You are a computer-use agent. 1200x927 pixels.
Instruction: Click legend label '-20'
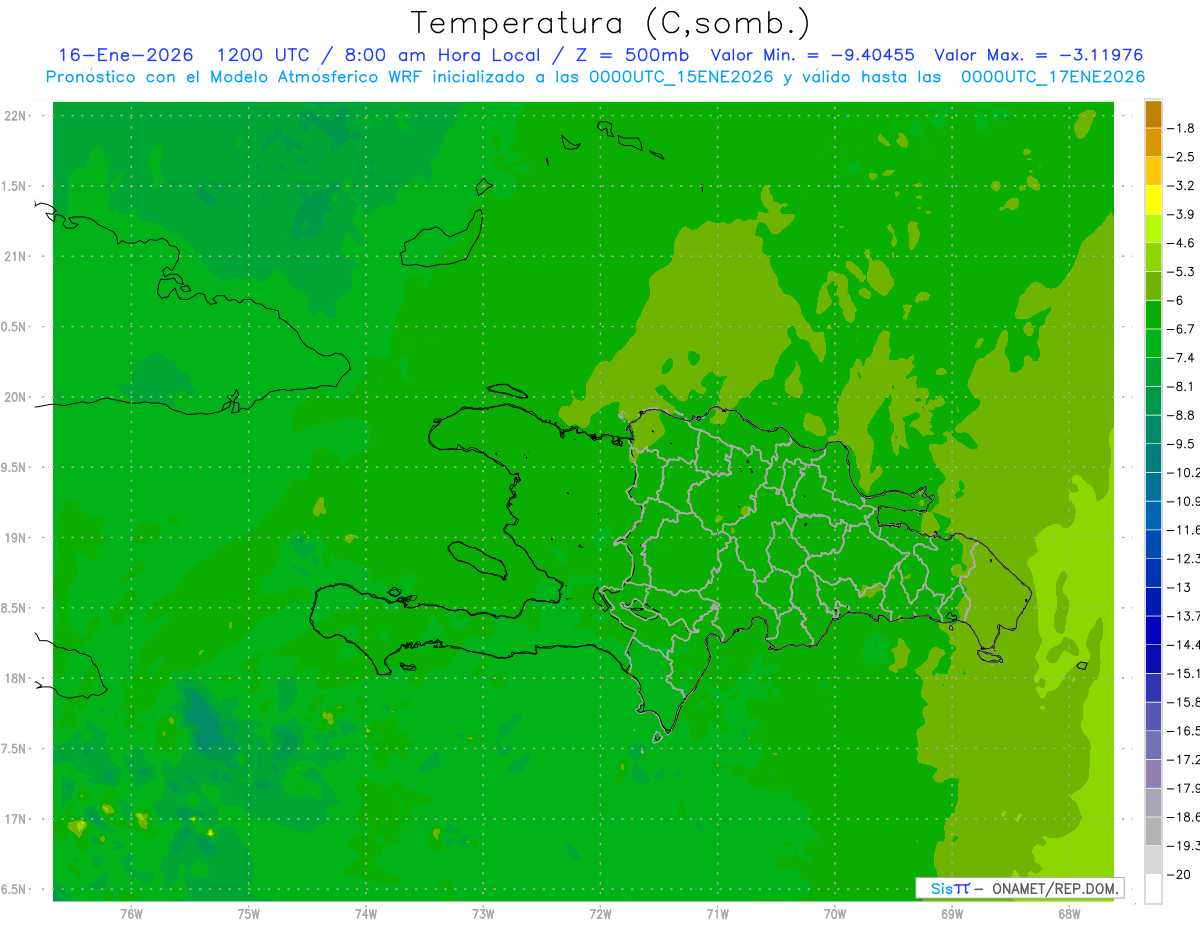[x=1179, y=874]
